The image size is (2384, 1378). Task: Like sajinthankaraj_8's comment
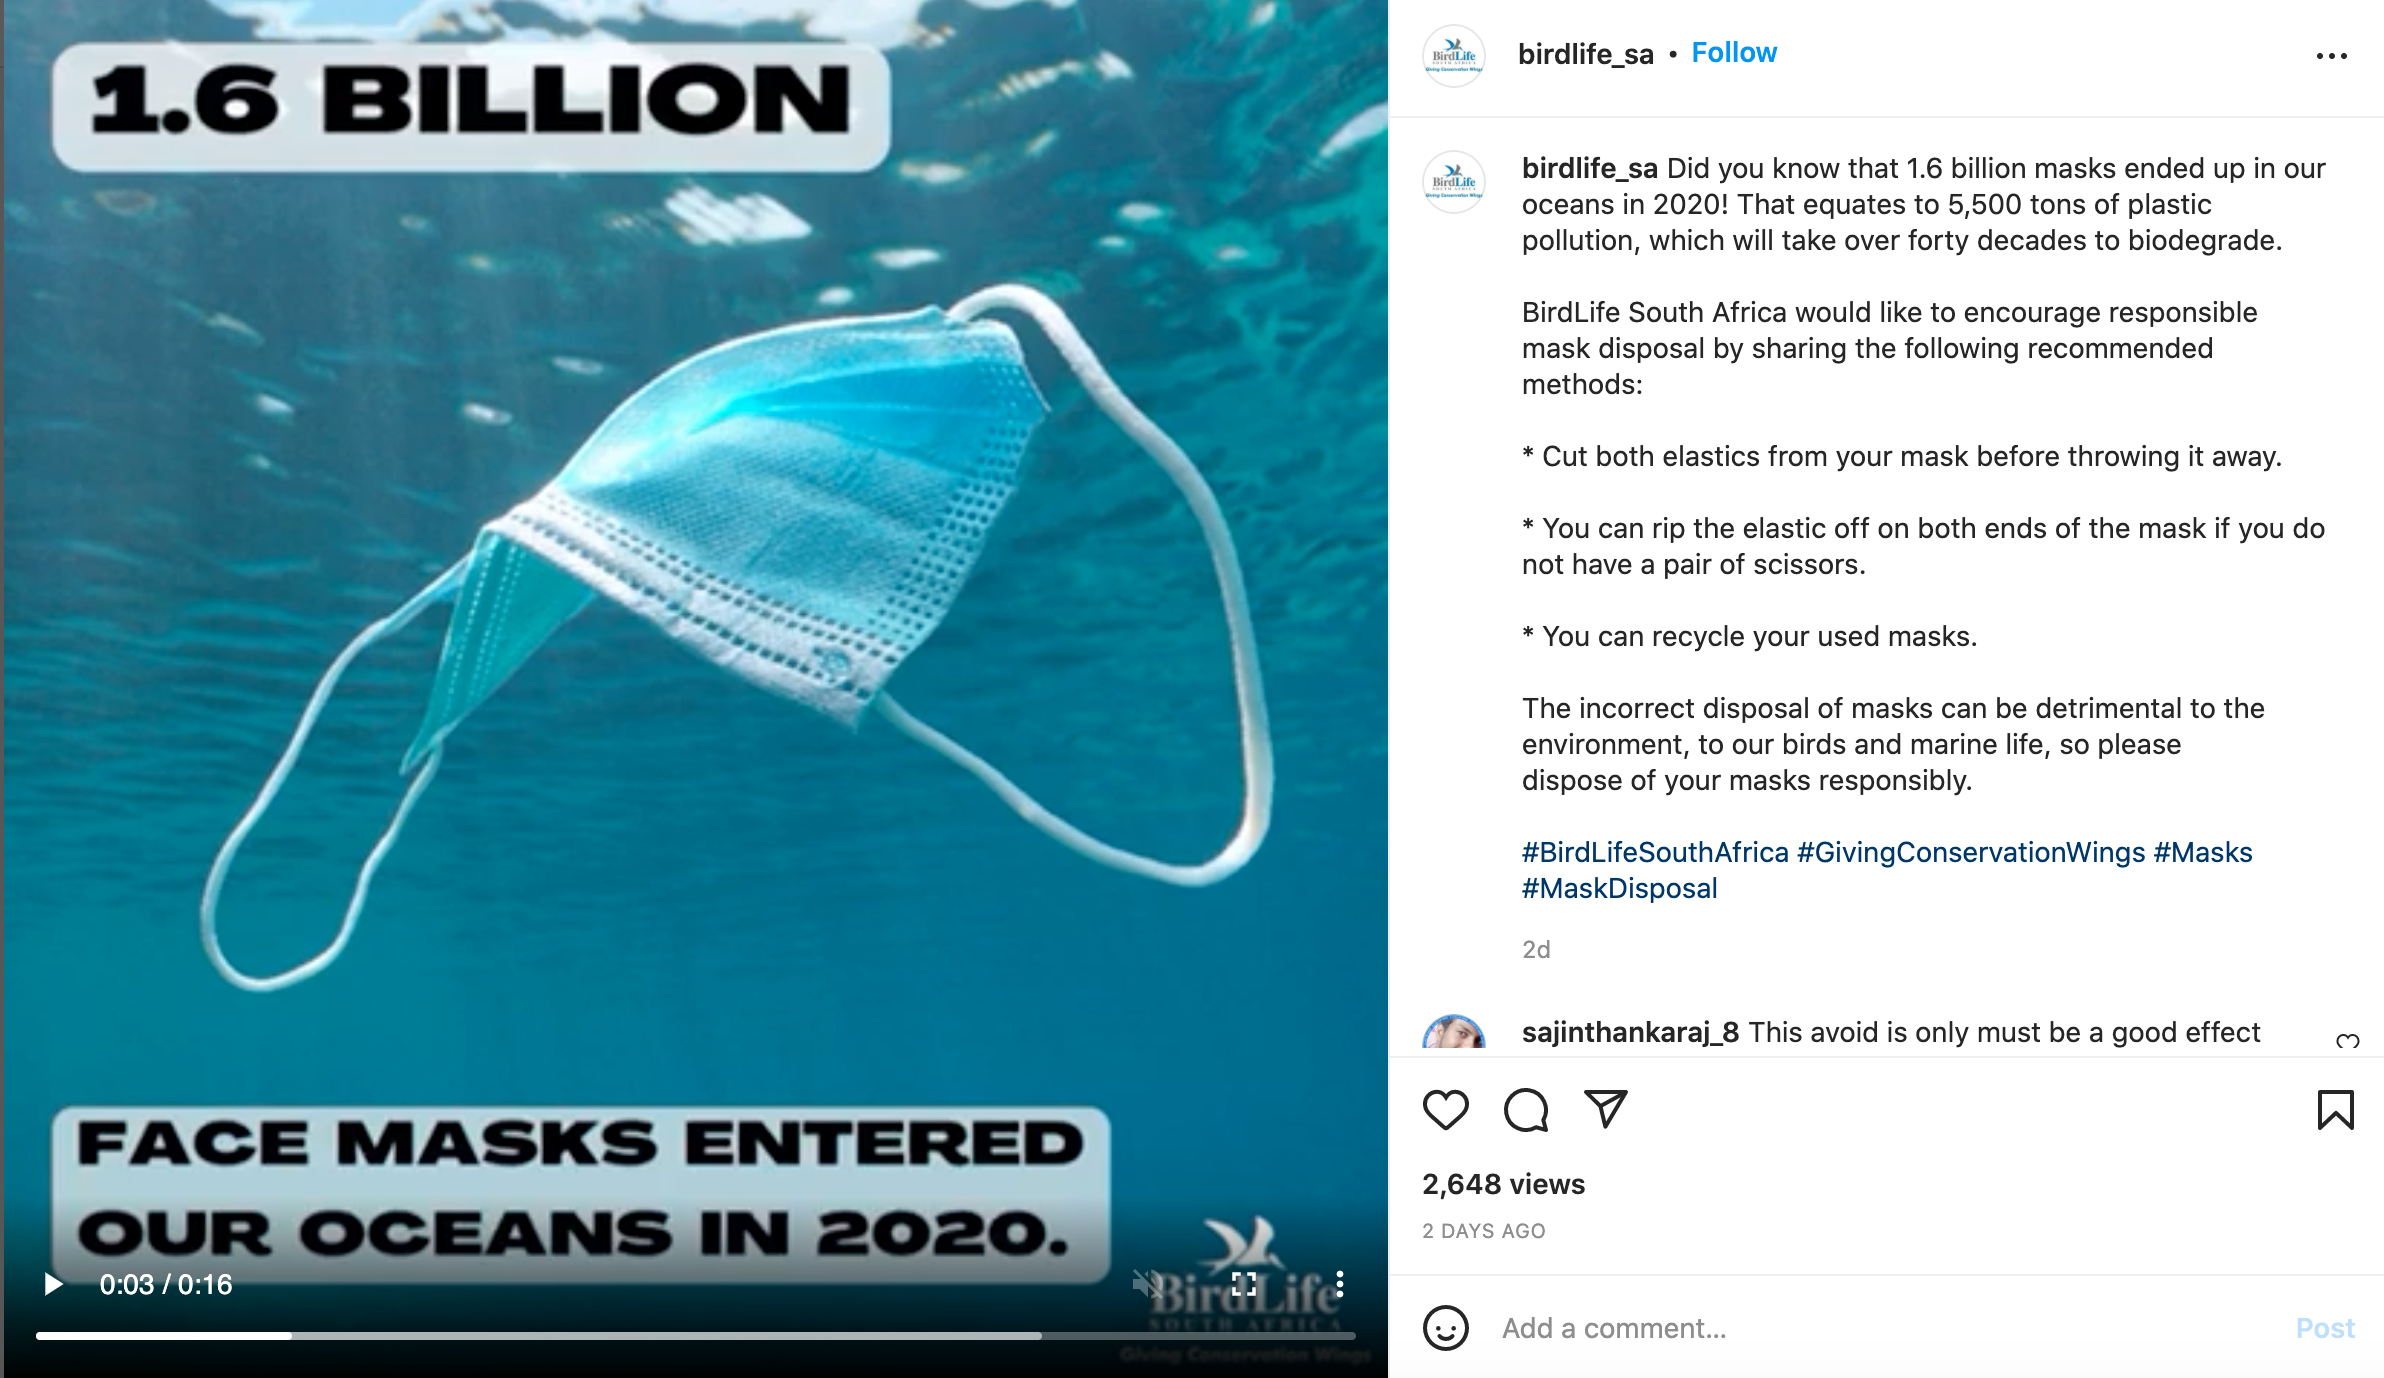coord(2347,1041)
